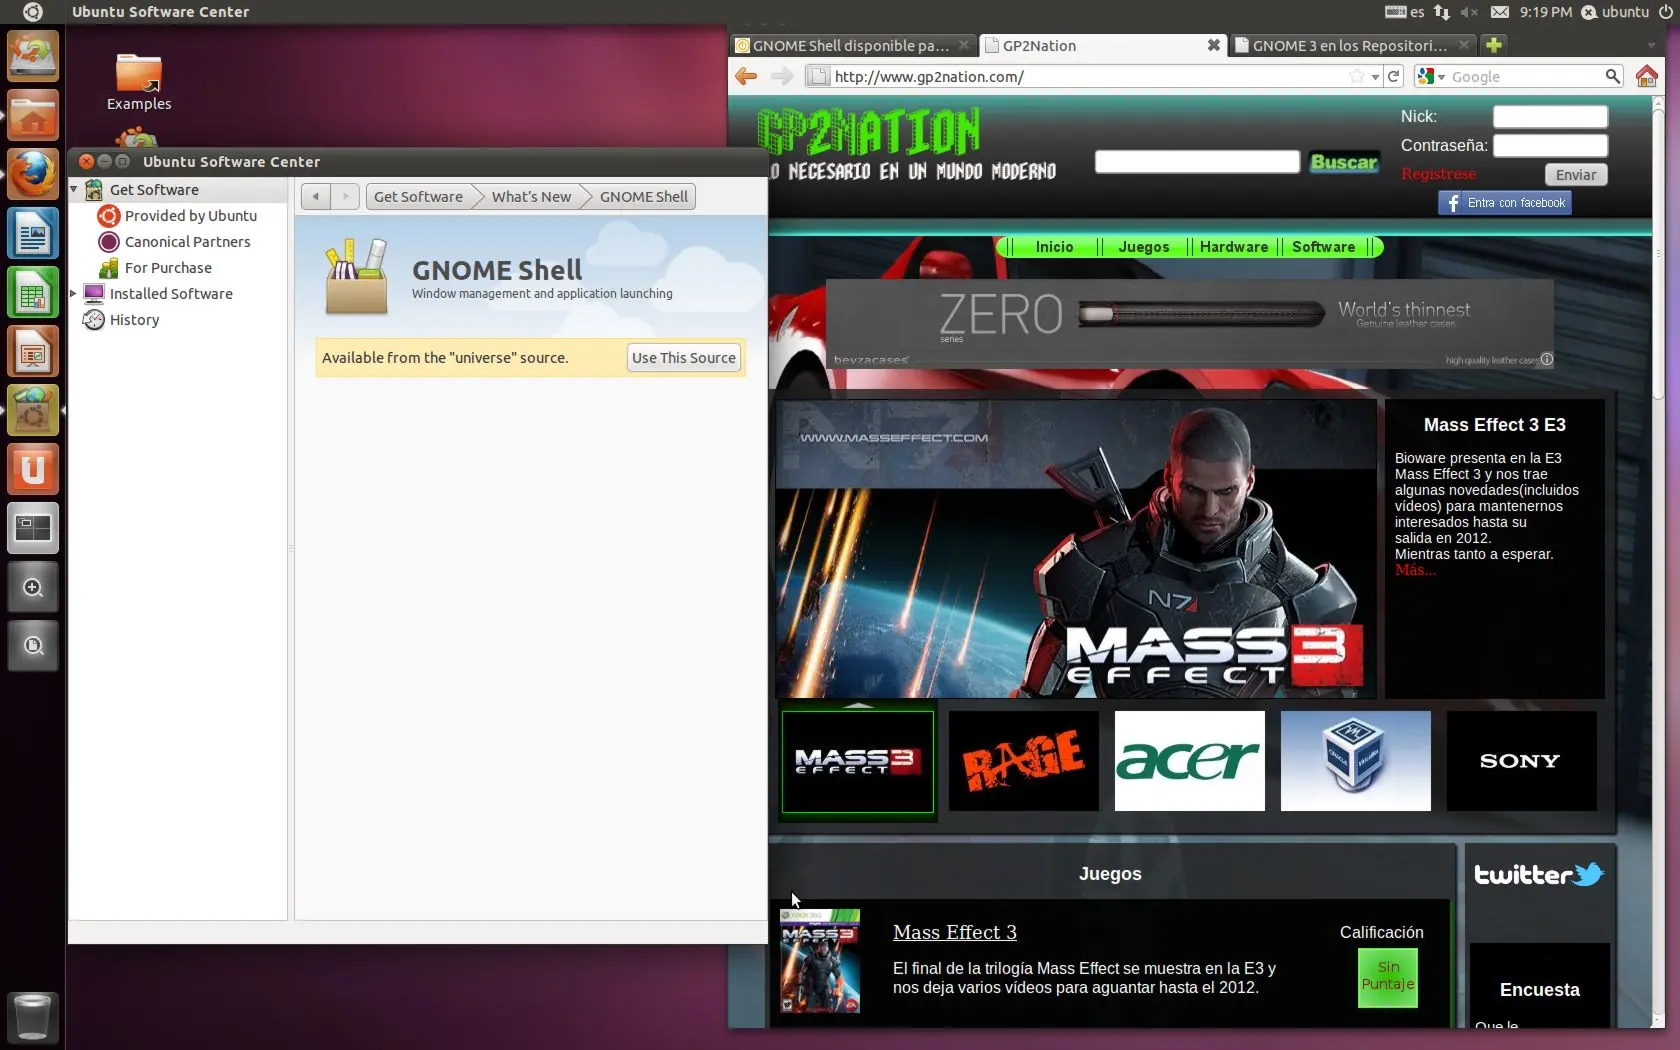
Task: Collapse the Get Software tree node
Action: tap(74, 189)
